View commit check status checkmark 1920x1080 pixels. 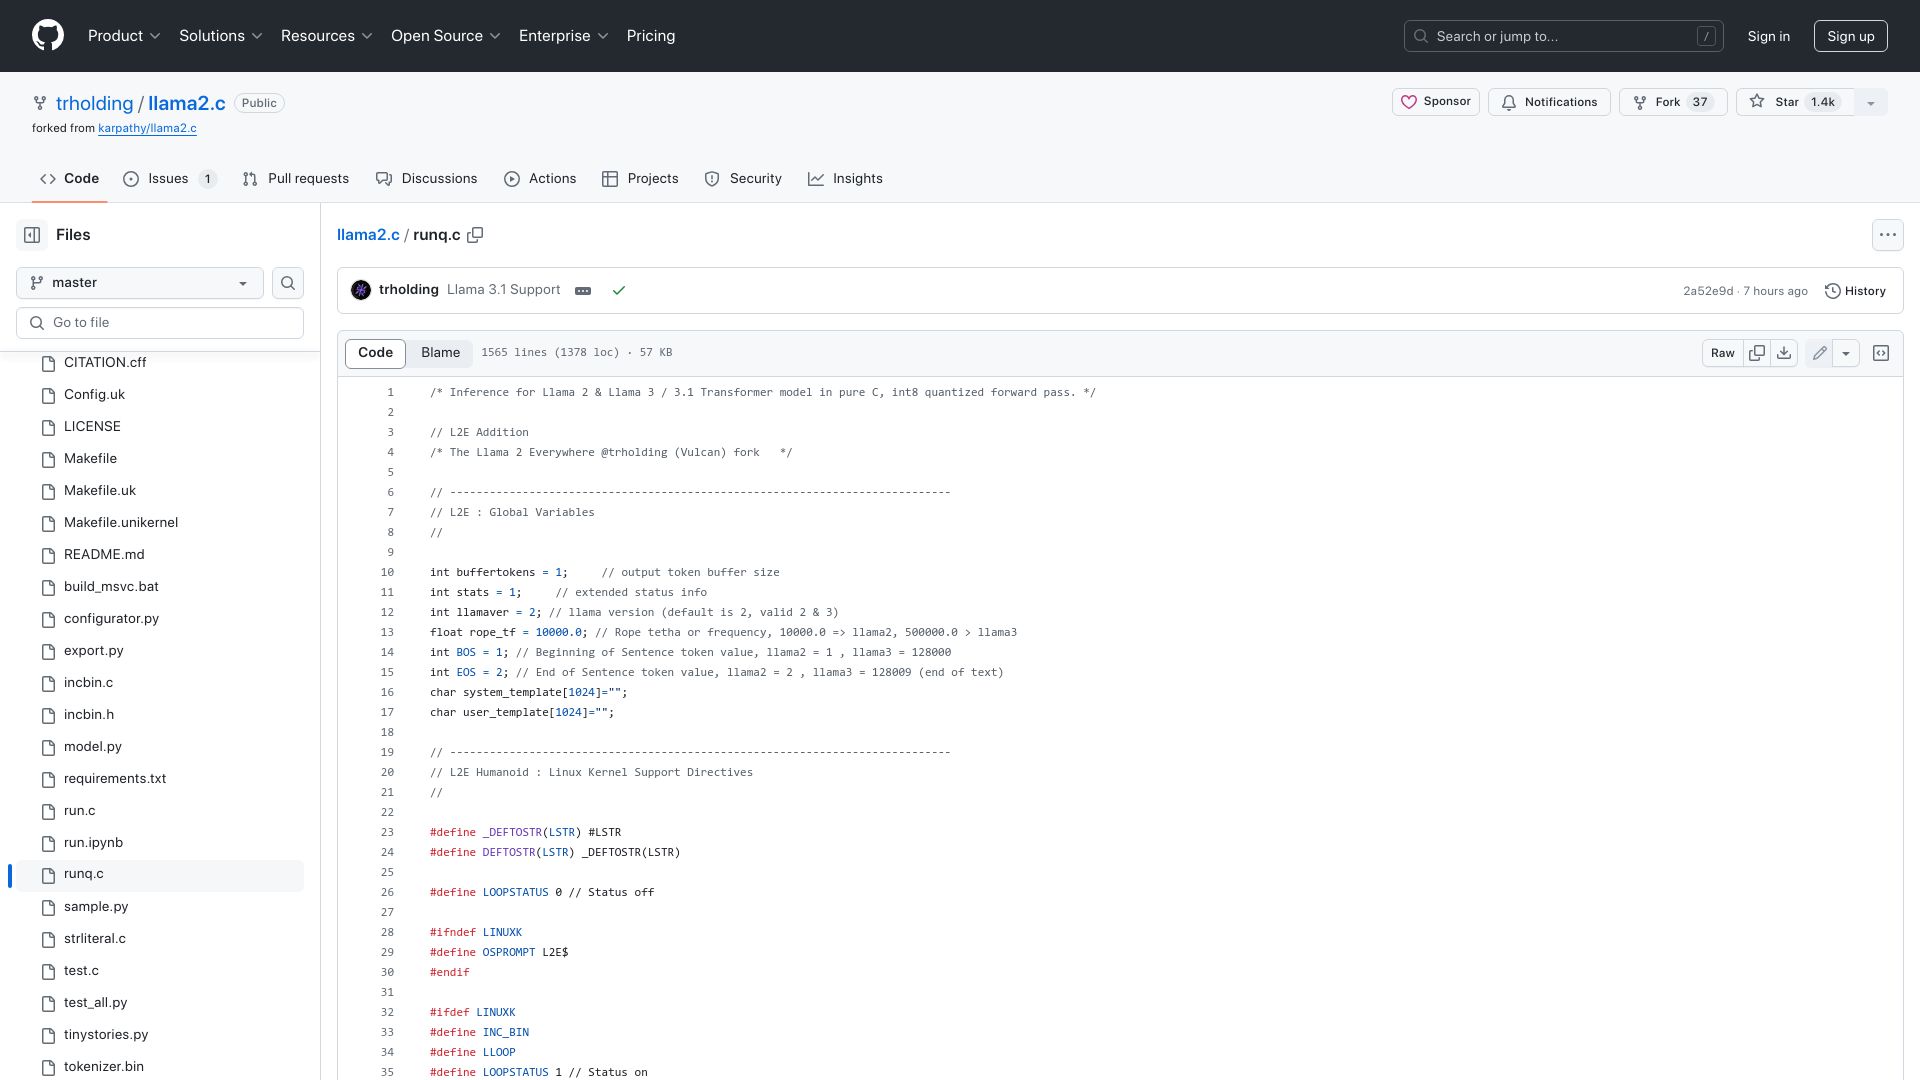[619, 291]
